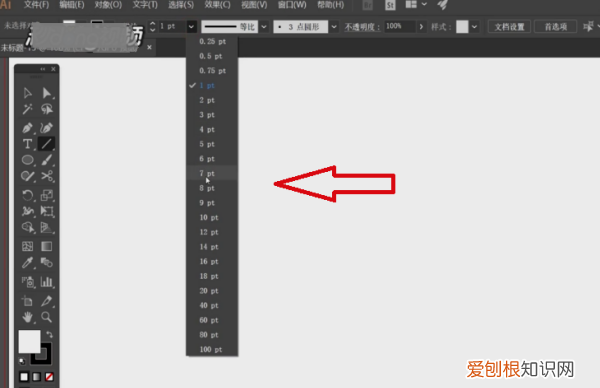Viewport: 600px width, 388px height.
Task: Select the Scissors tool
Action: (47, 176)
